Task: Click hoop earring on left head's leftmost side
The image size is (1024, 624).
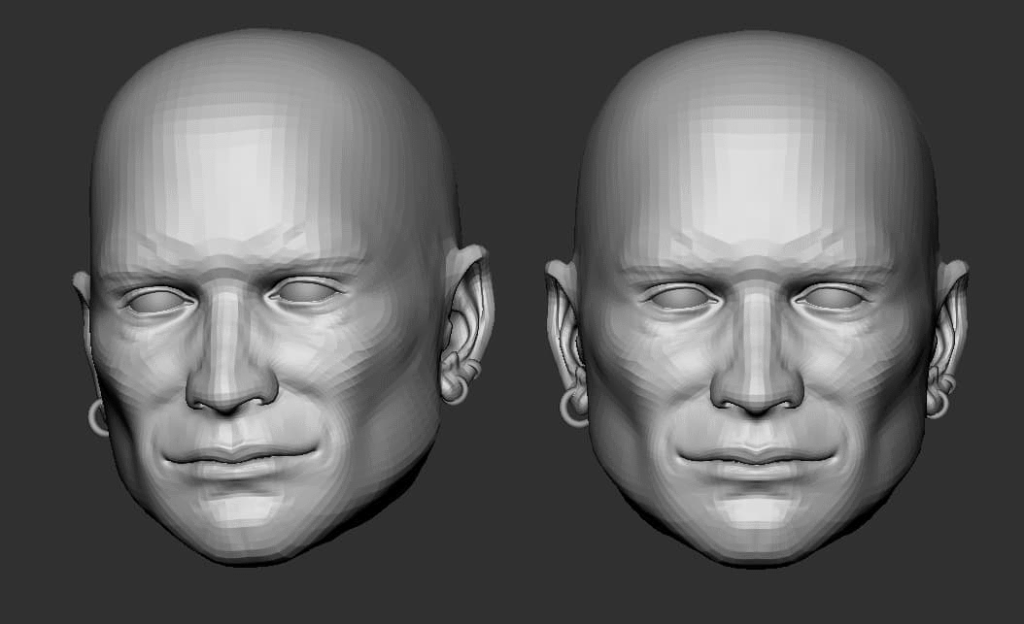Action: [x=98, y=417]
